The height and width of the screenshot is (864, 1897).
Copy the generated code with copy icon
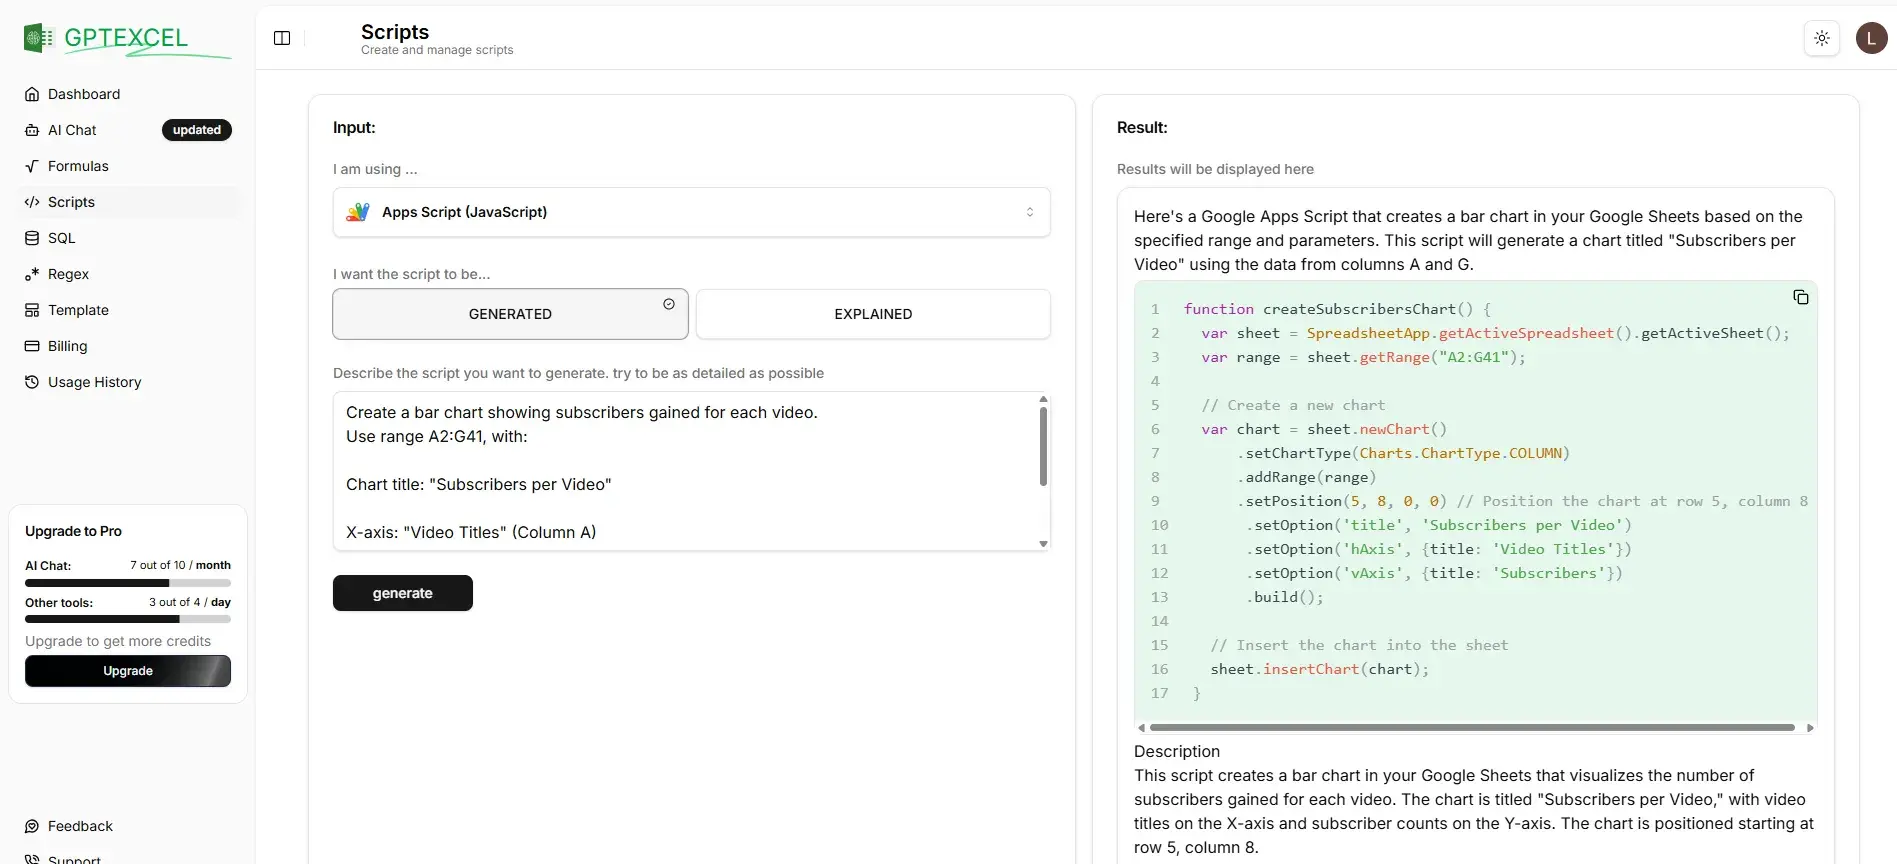[x=1800, y=297]
